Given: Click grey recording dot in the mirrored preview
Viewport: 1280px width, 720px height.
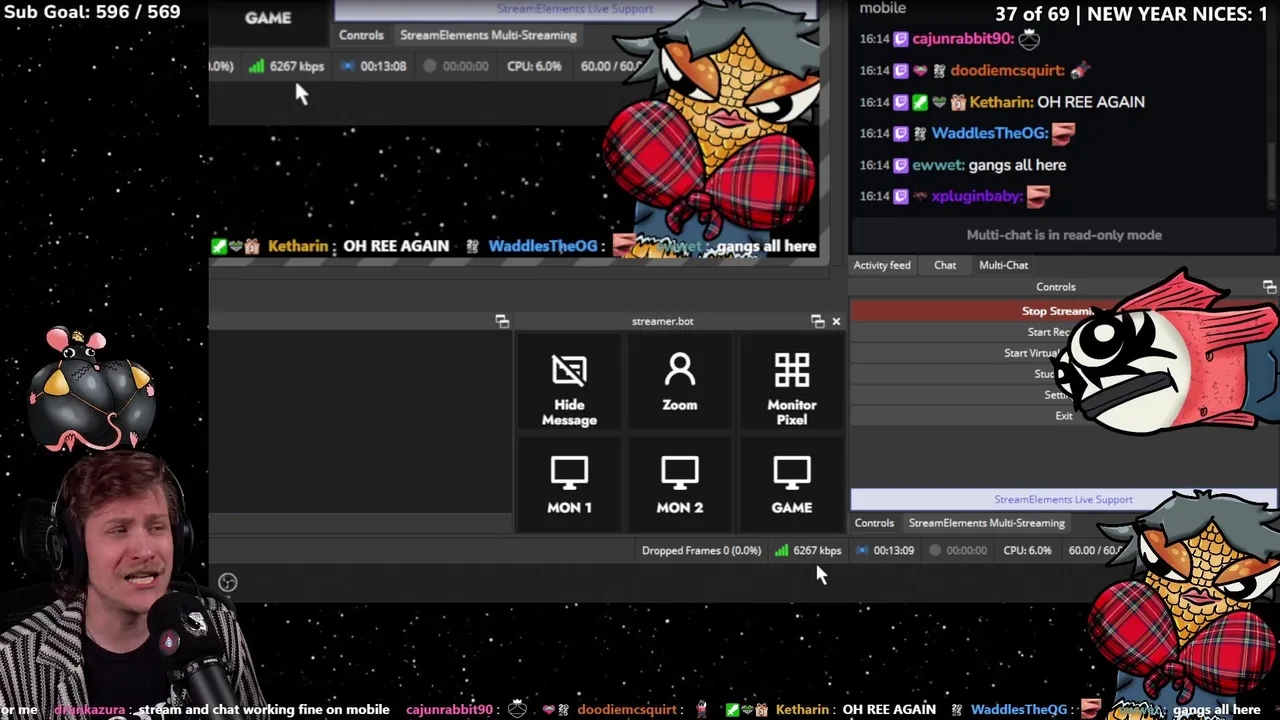Looking at the screenshot, I should coord(430,66).
